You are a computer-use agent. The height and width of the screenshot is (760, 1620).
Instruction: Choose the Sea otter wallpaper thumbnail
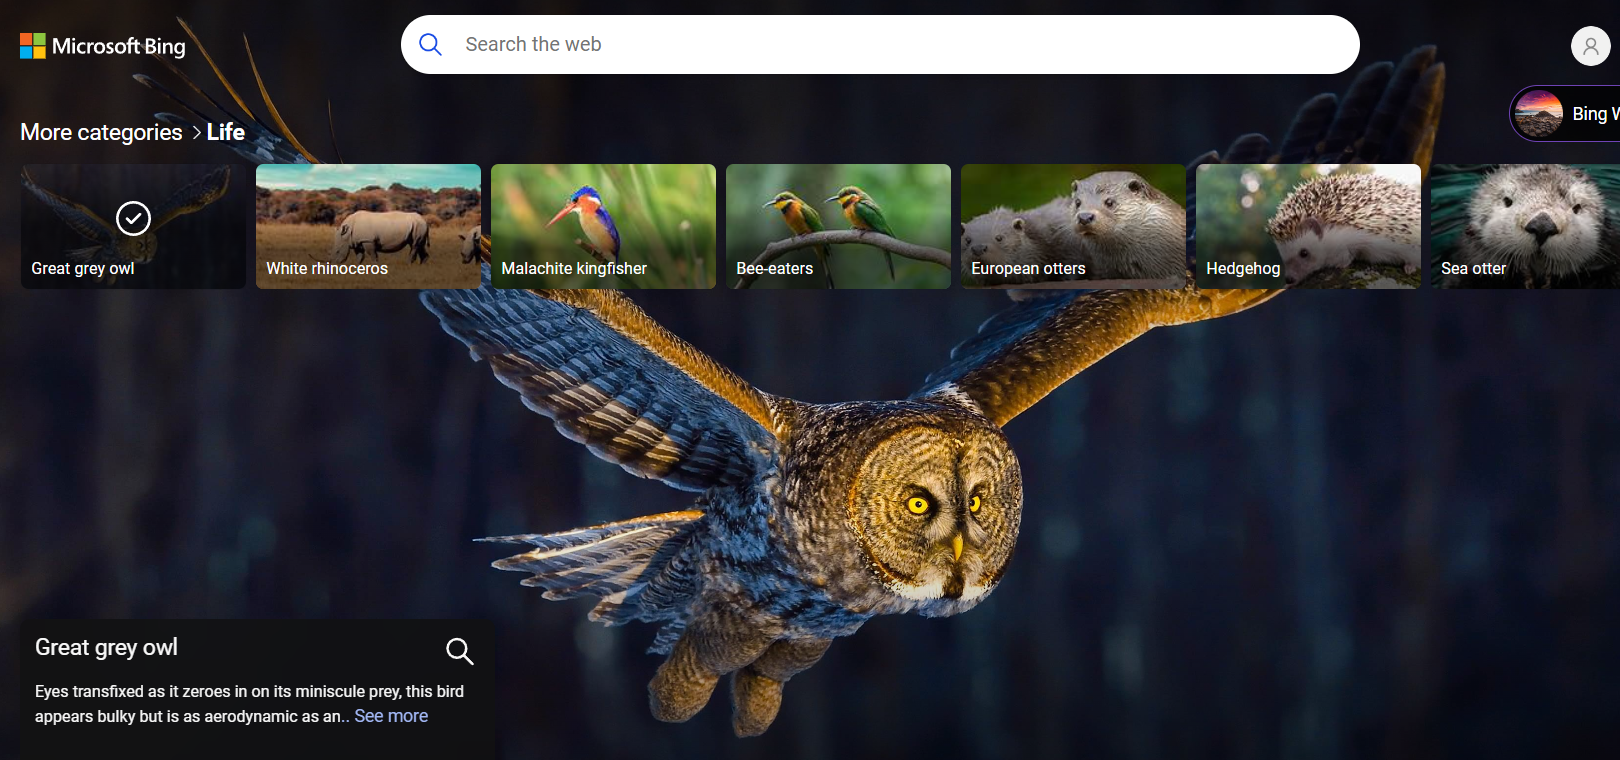pos(1525,226)
